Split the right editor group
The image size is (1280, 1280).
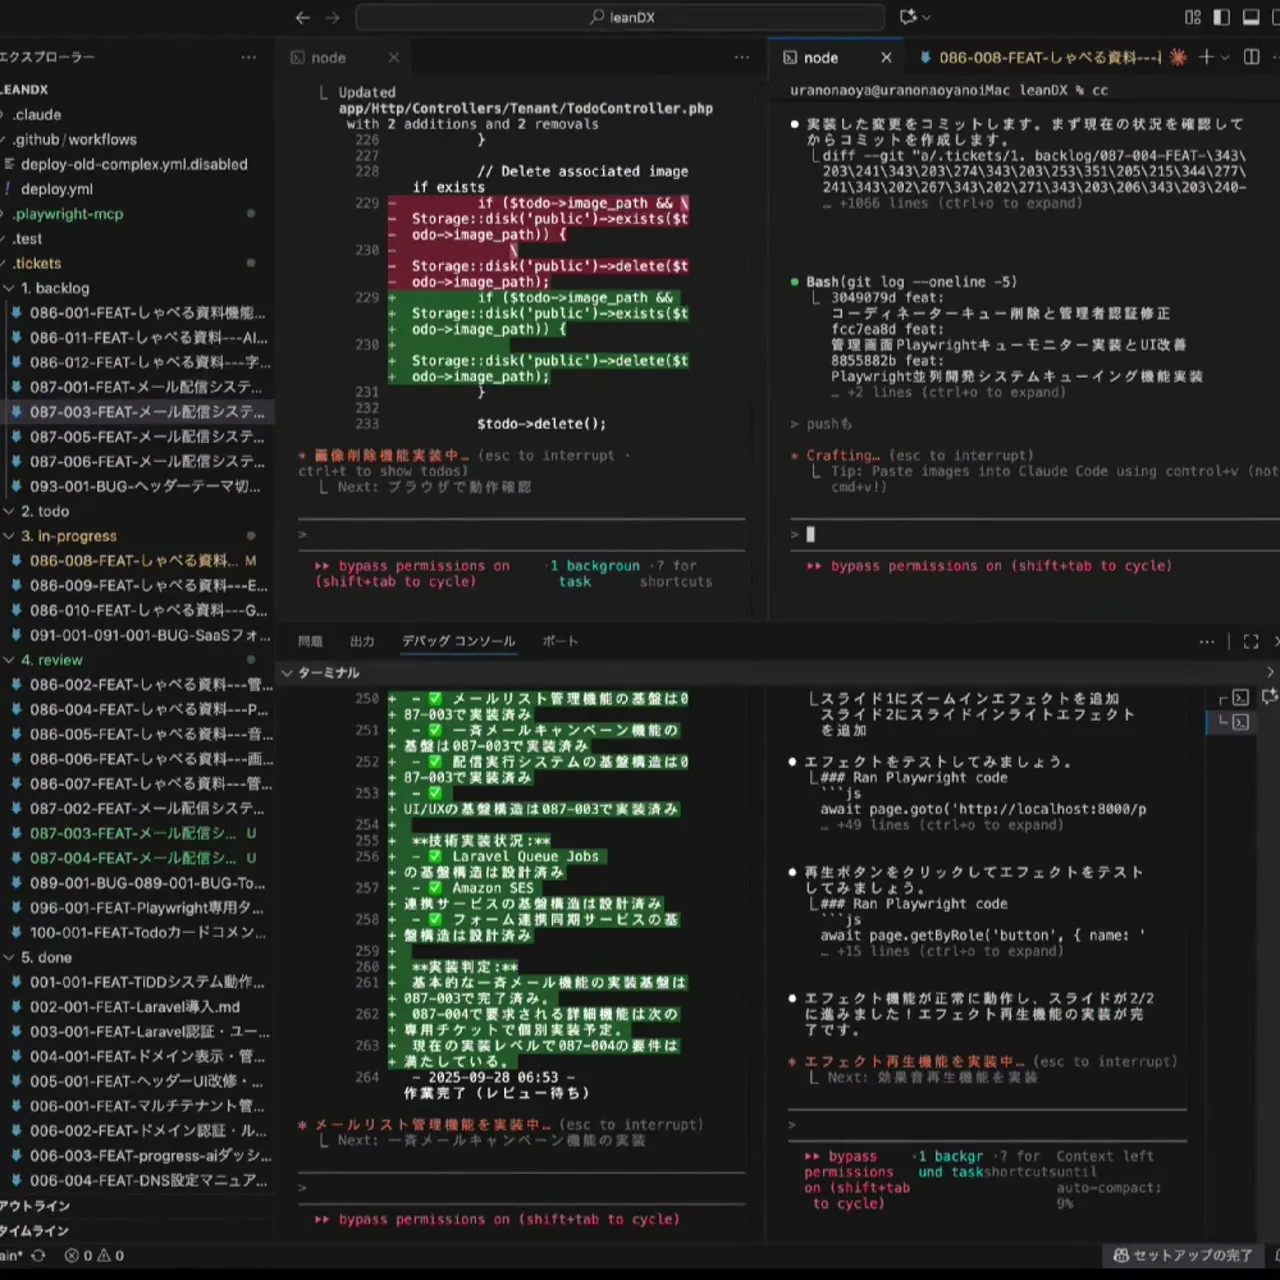[x=1251, y=57]
